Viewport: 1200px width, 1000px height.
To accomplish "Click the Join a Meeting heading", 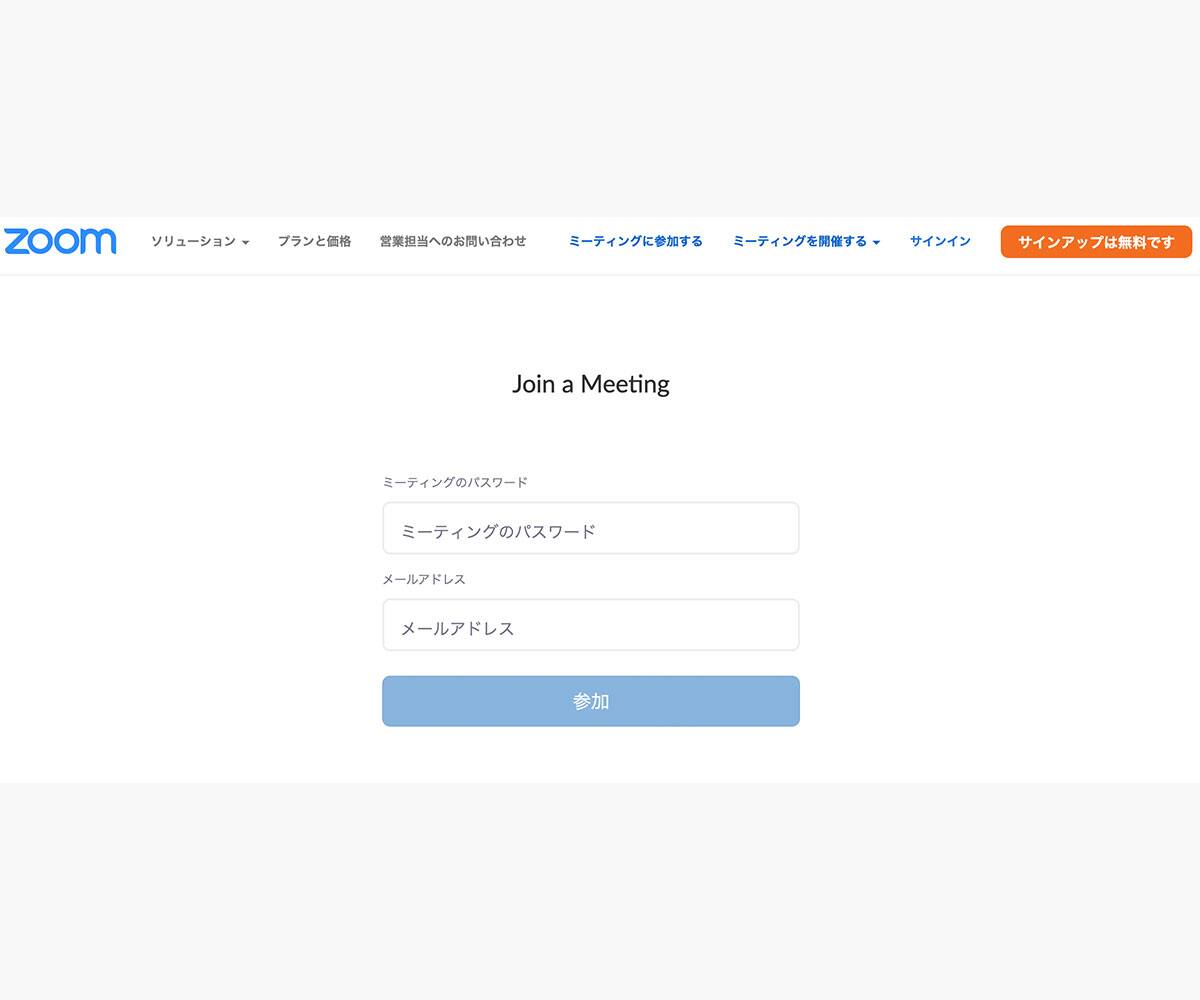I will coord(590,384).
